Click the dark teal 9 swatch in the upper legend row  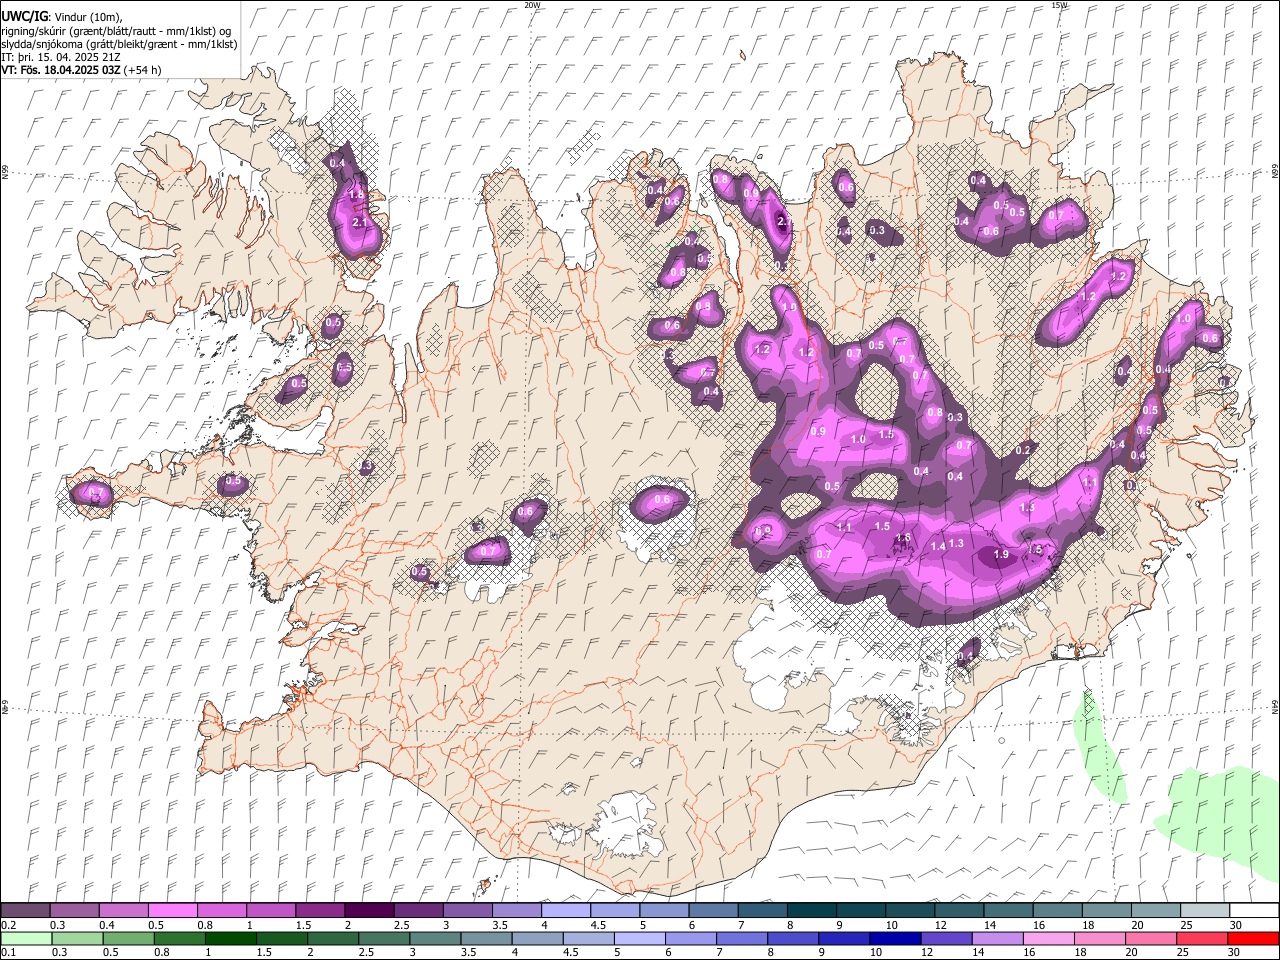(x=860, y=910)
